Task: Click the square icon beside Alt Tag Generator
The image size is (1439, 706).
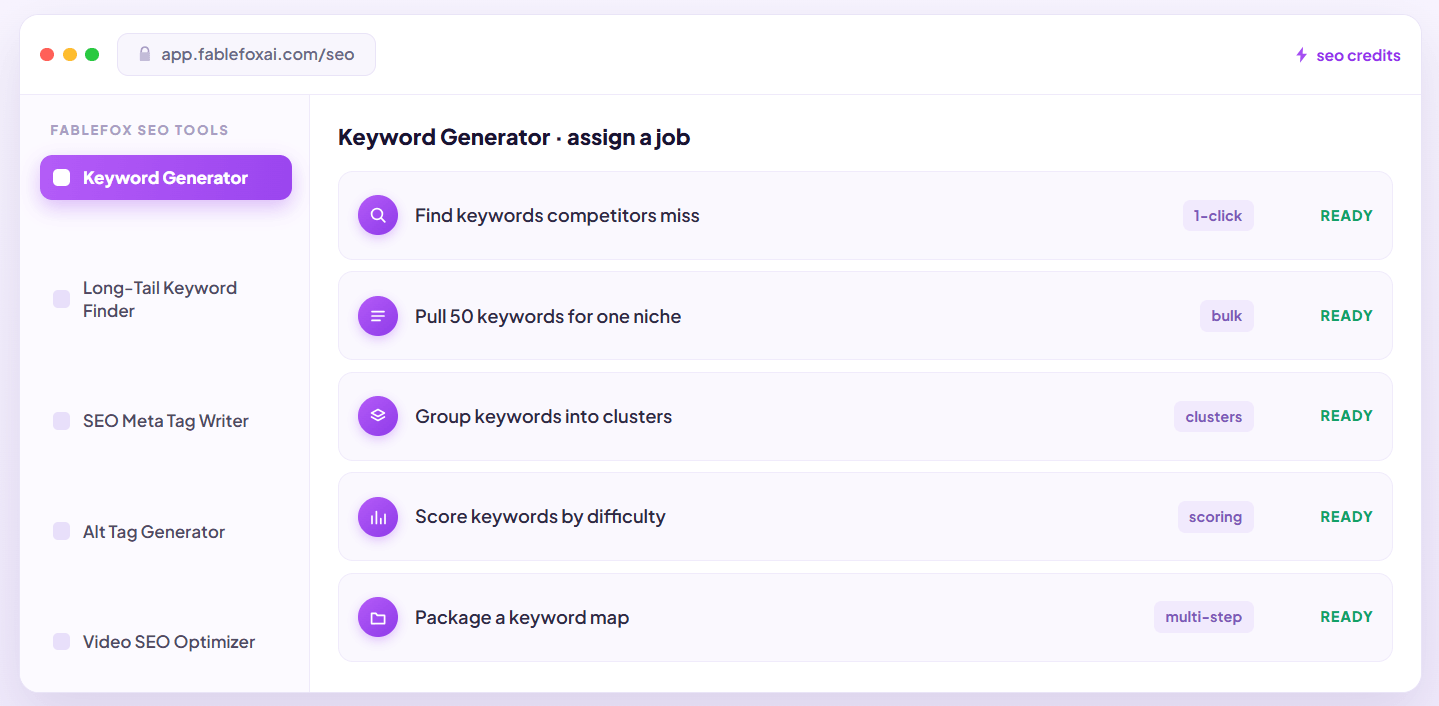Action: [62, 531]
